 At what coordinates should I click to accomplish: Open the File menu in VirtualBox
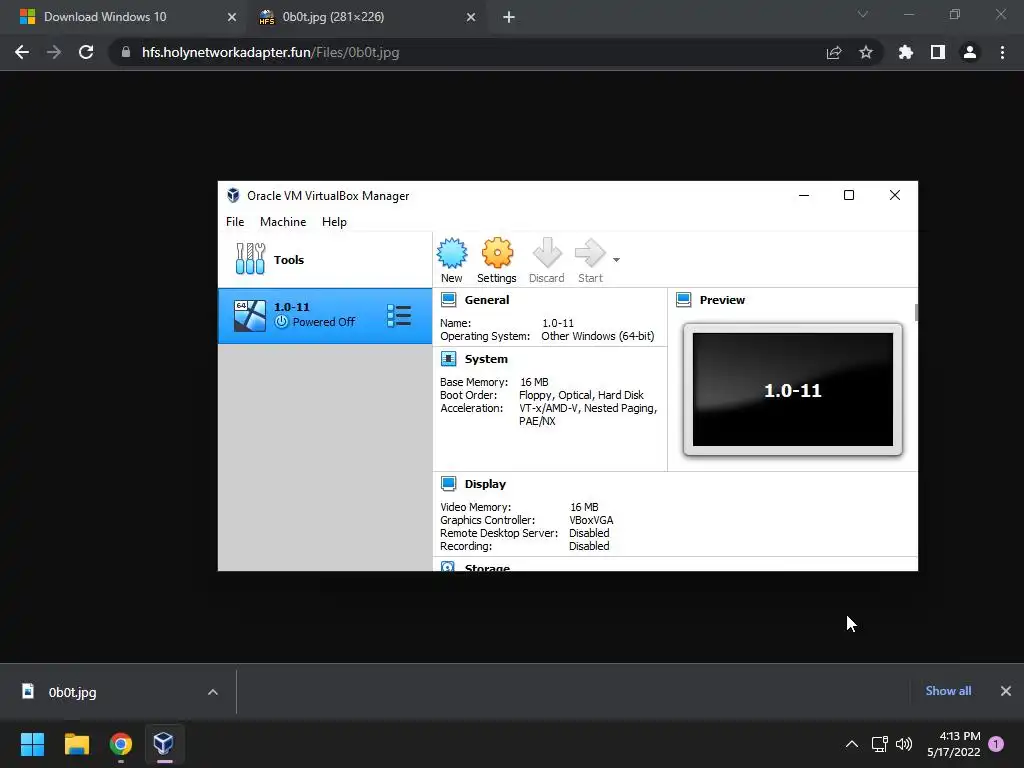pos(235,221)
